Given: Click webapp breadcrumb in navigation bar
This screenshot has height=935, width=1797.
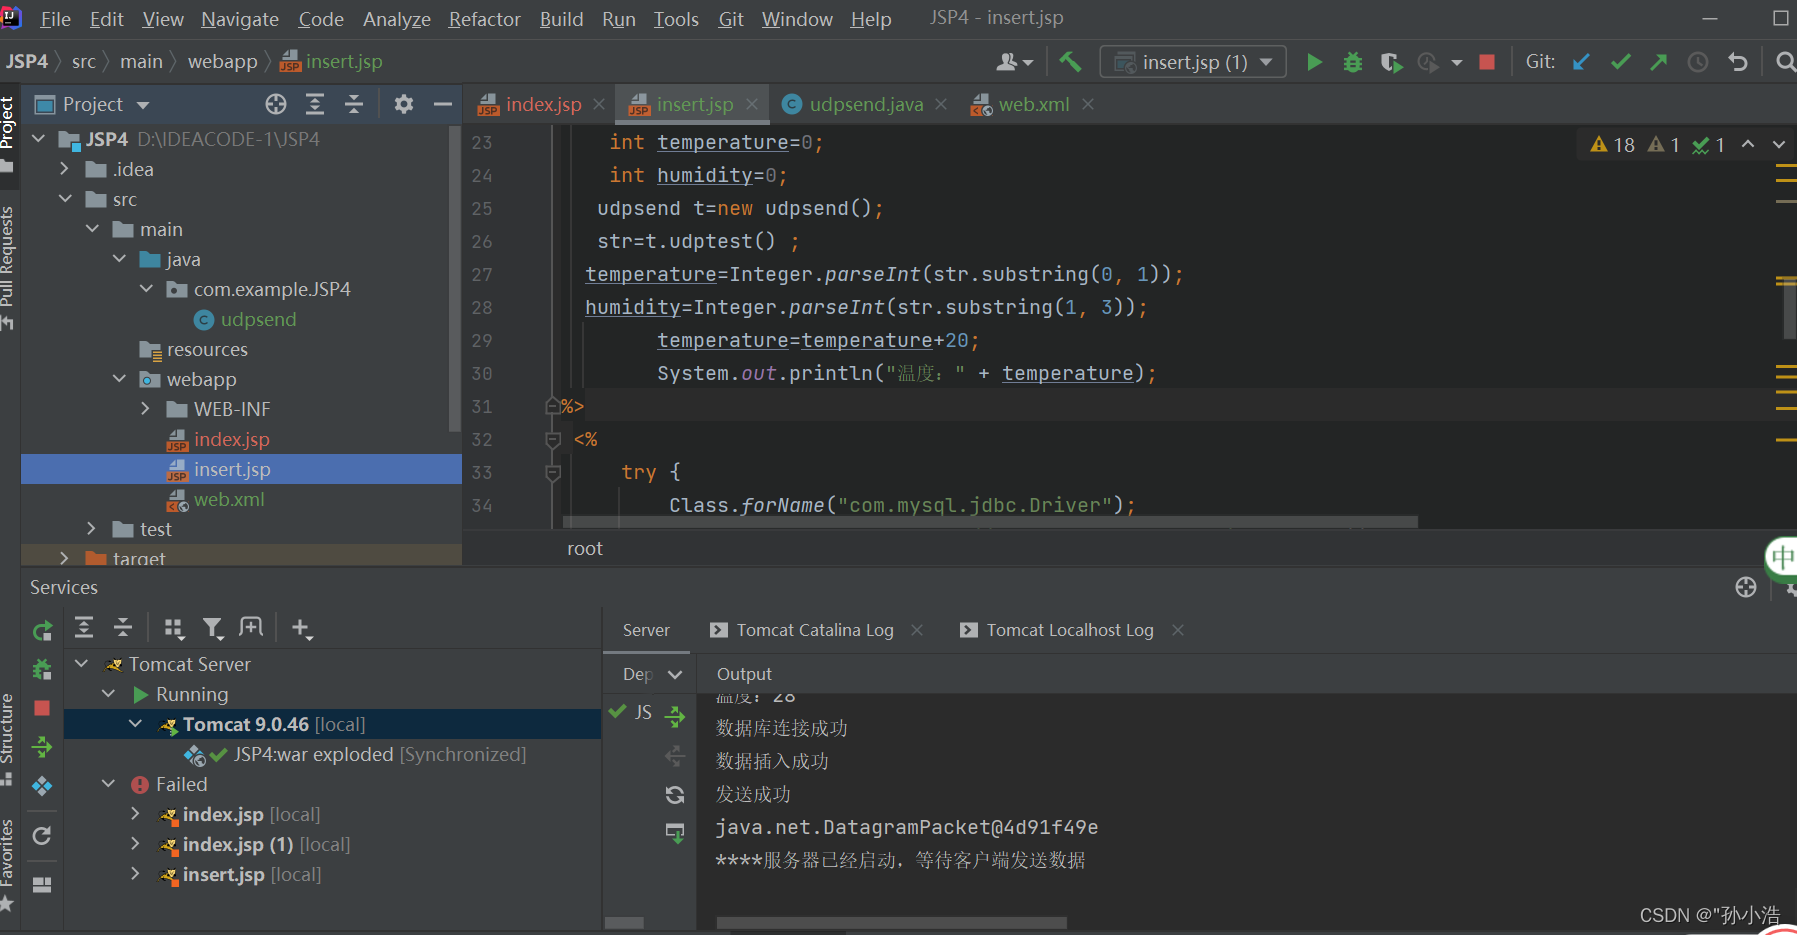Looking at the screenshot, I should pyautogui.click(x=222, y=61).
